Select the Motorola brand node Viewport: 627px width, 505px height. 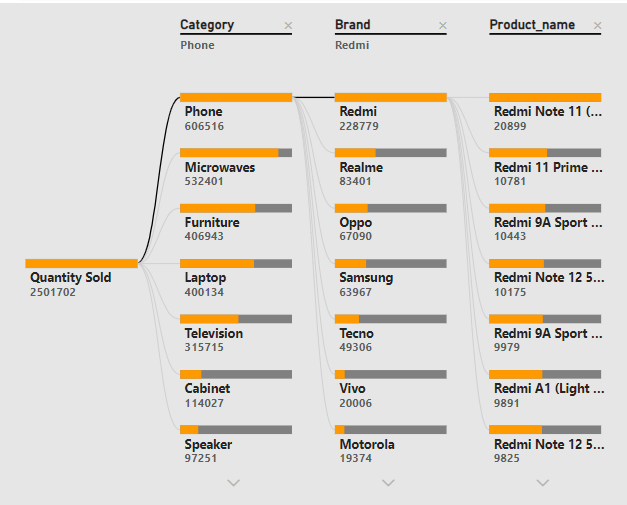click(x=391, y=444)
